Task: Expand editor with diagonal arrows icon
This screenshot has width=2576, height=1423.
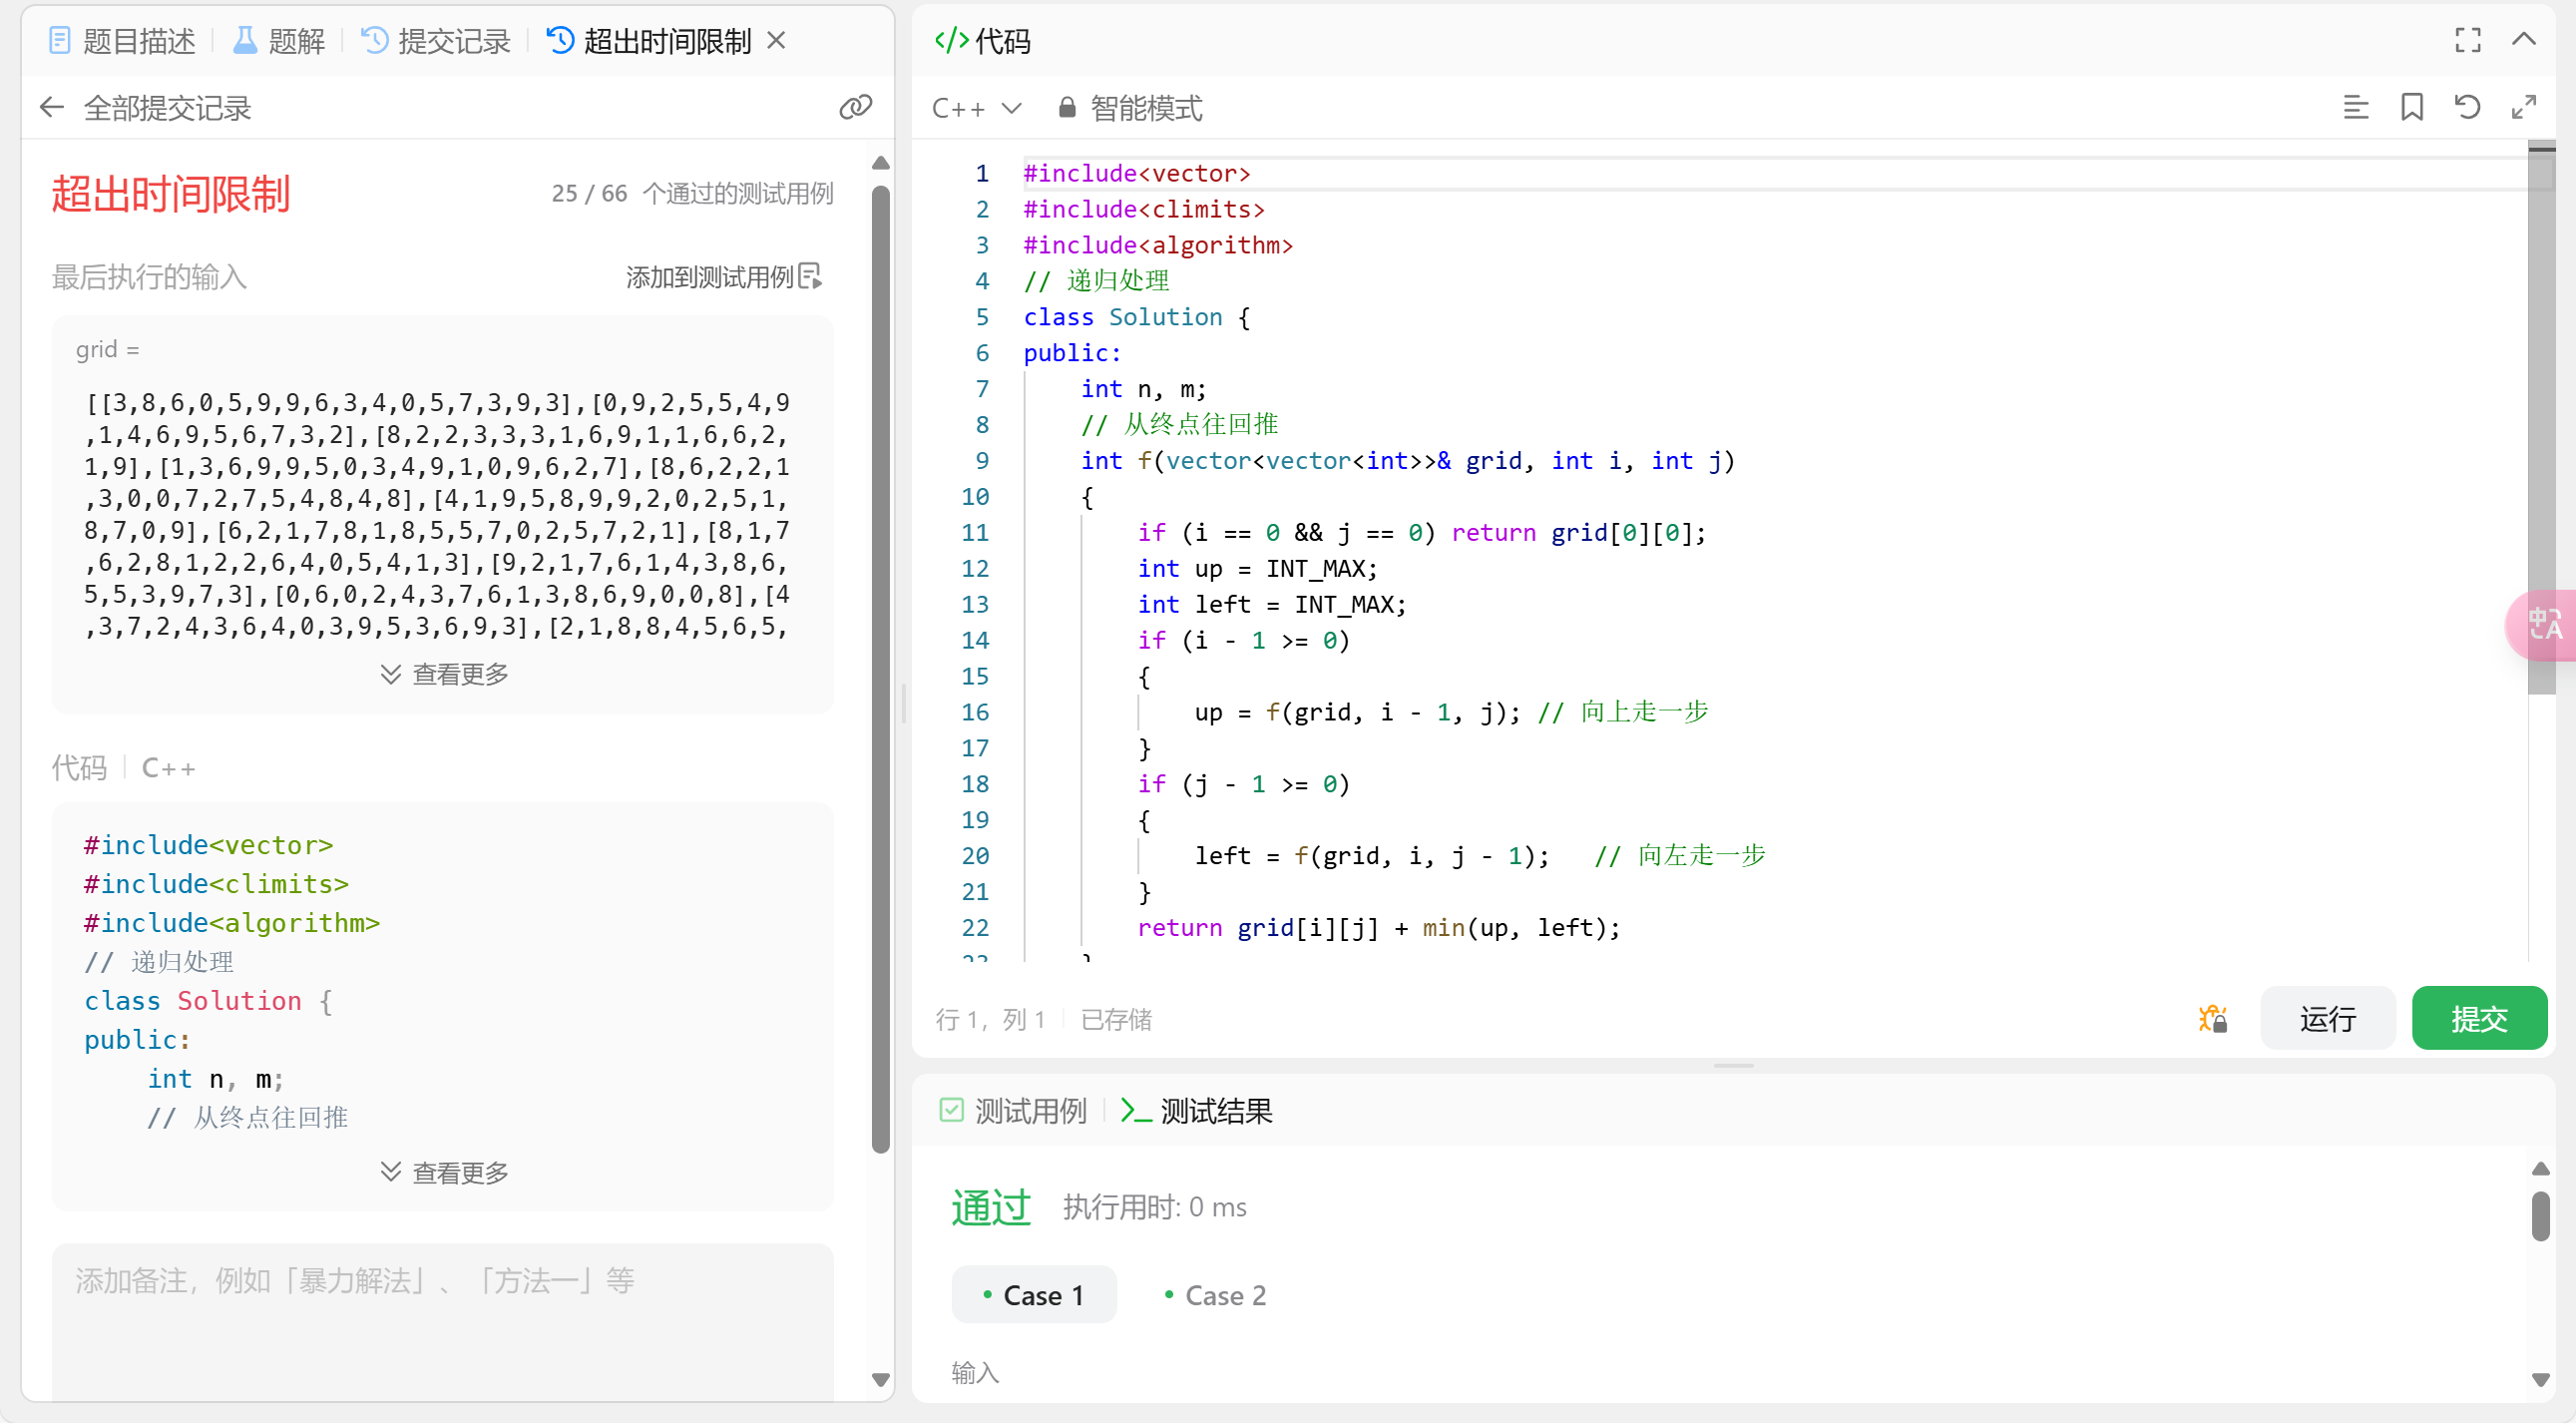Action: (x=2523, y=107)
